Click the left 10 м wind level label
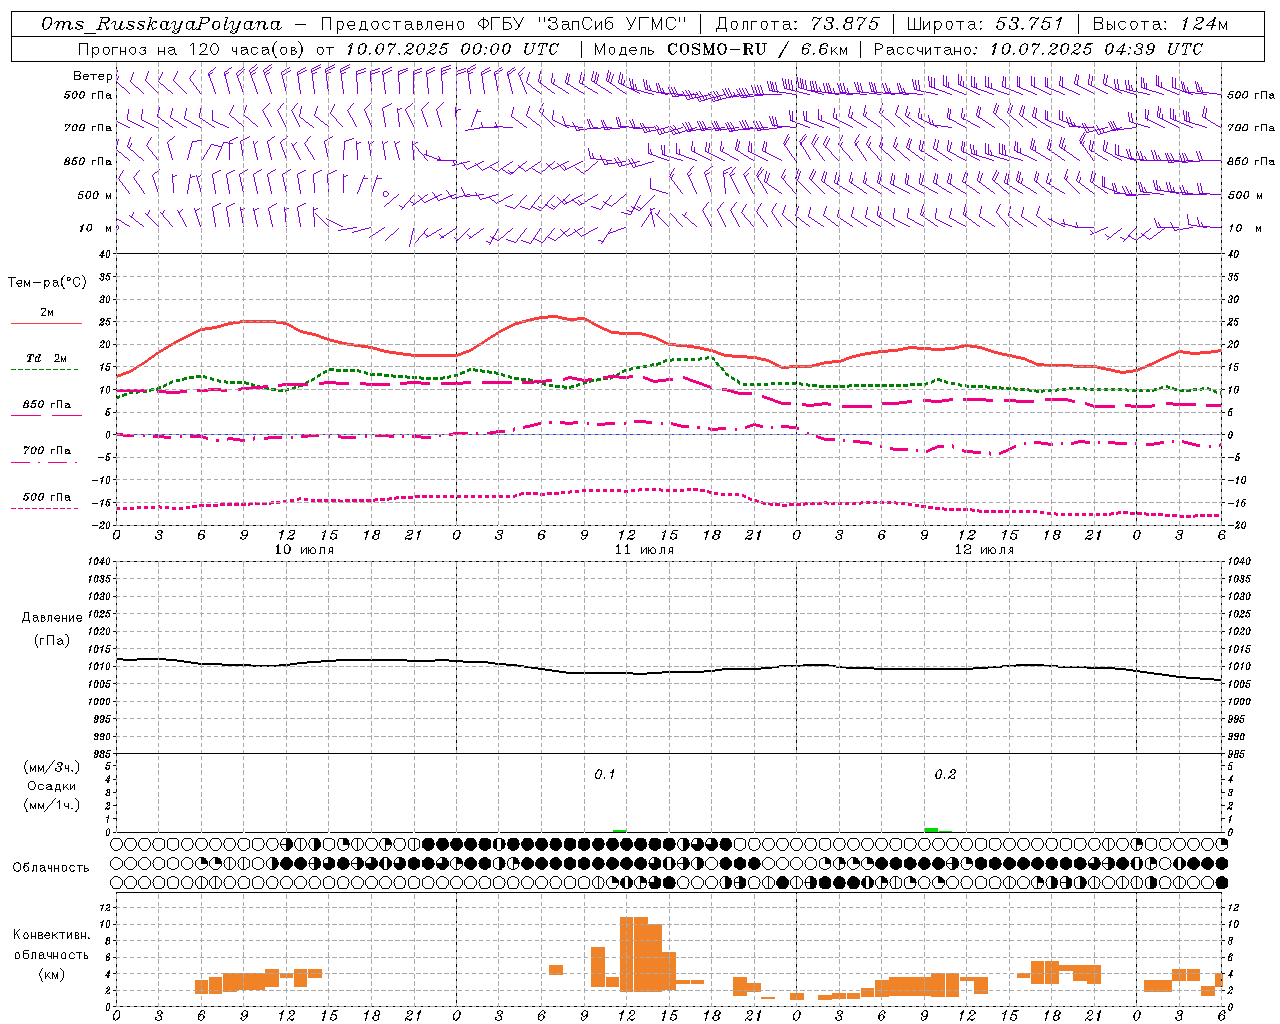1280x1024 pixels. click(96, 228)
